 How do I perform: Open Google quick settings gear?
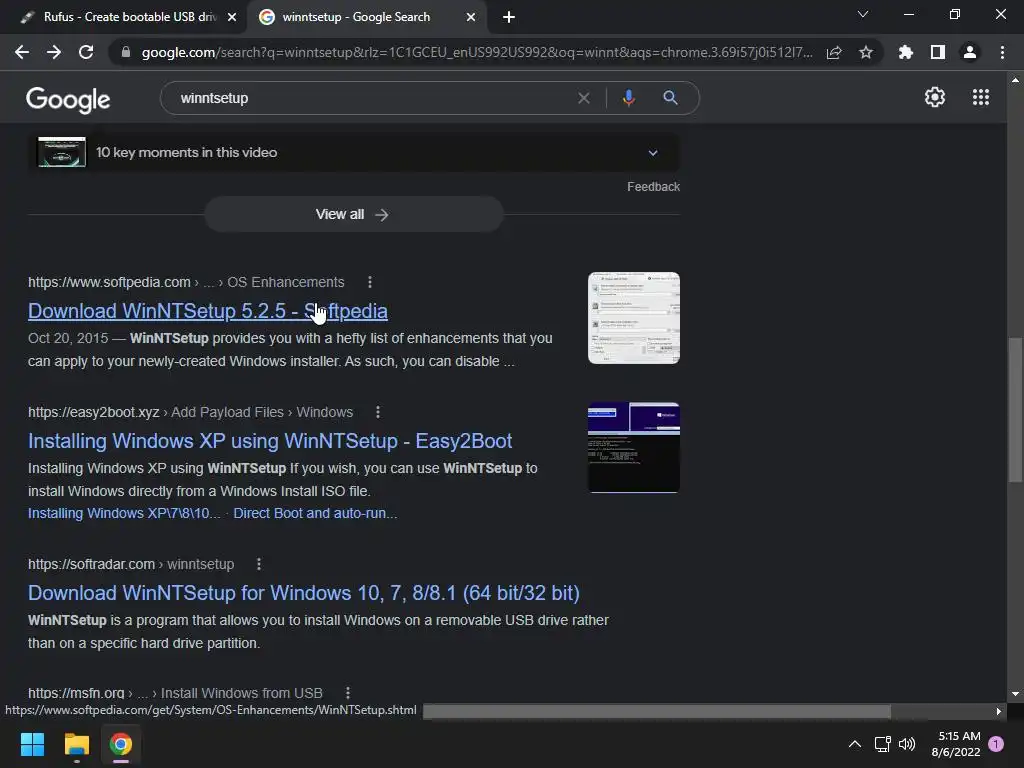(935, 97)
